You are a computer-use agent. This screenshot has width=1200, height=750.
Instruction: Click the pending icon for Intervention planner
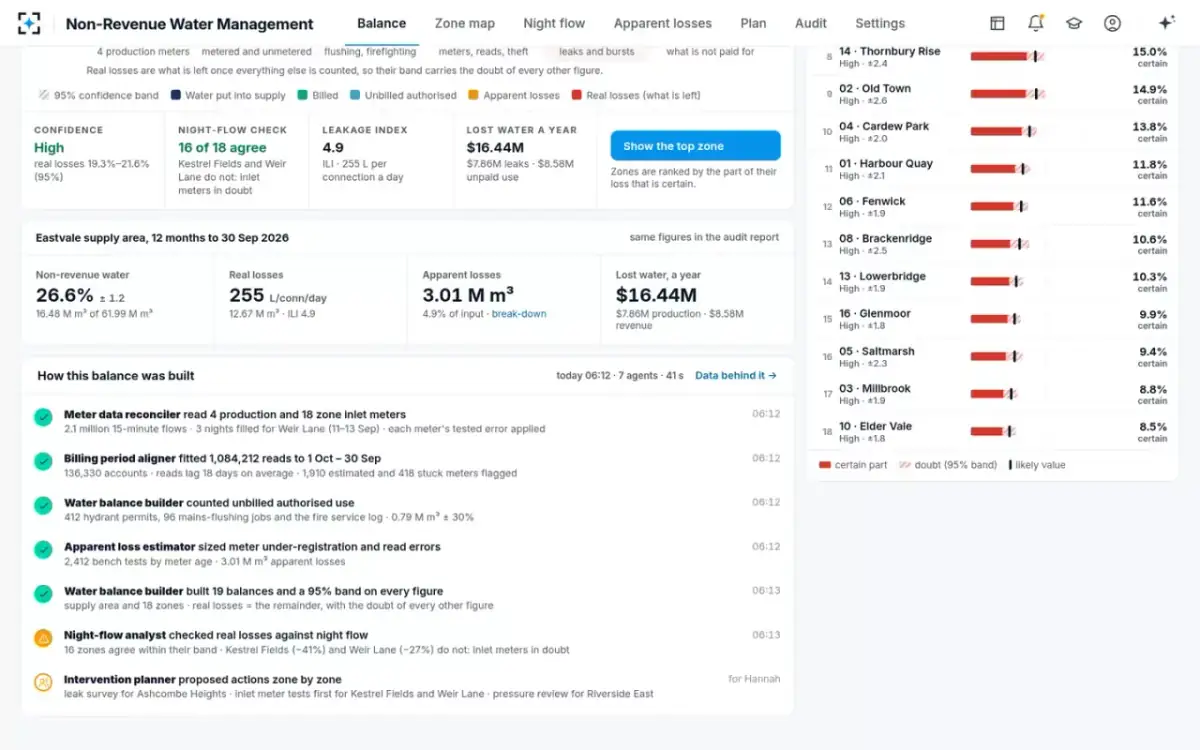[43, 681]
